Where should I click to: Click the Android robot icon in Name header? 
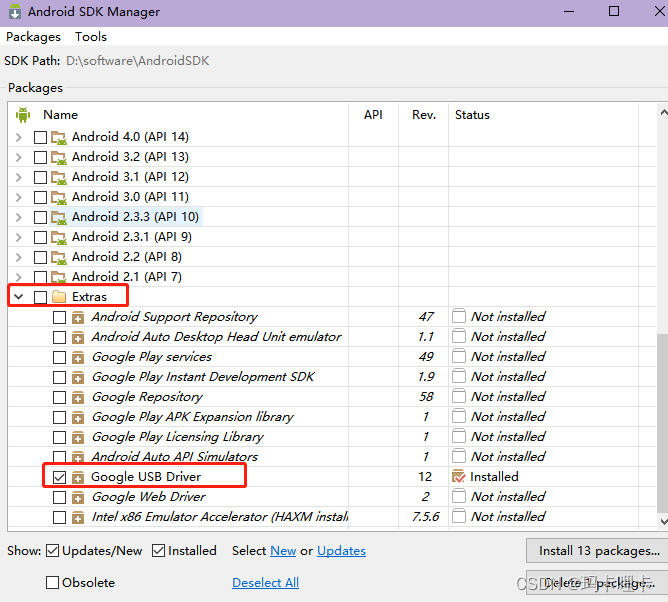pyautogui.click(x=23, y=115)
